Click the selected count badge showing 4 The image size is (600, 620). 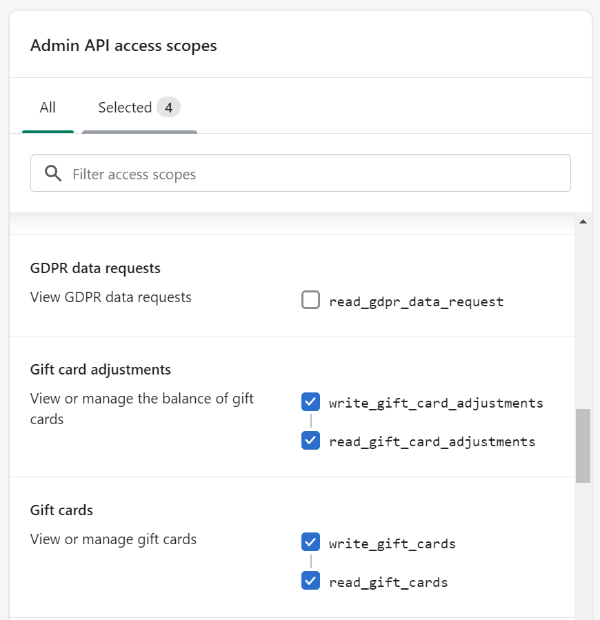(x=168, y=108)
